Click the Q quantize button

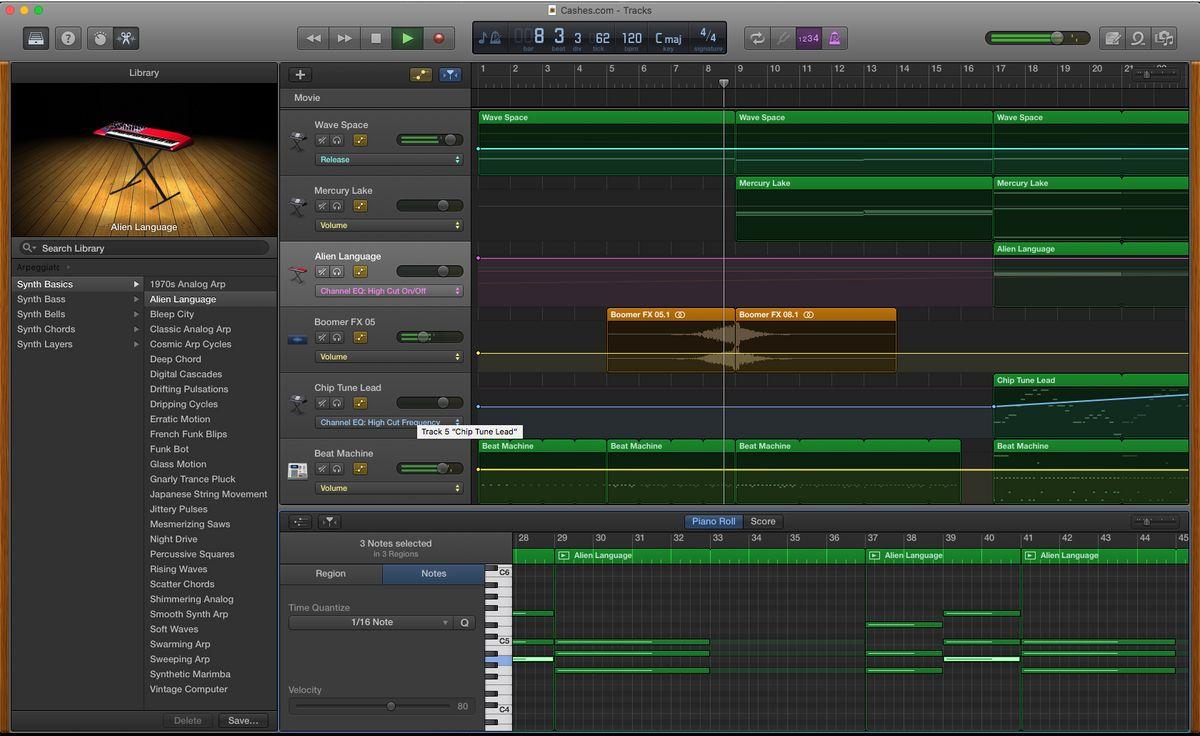click(464, 622)
